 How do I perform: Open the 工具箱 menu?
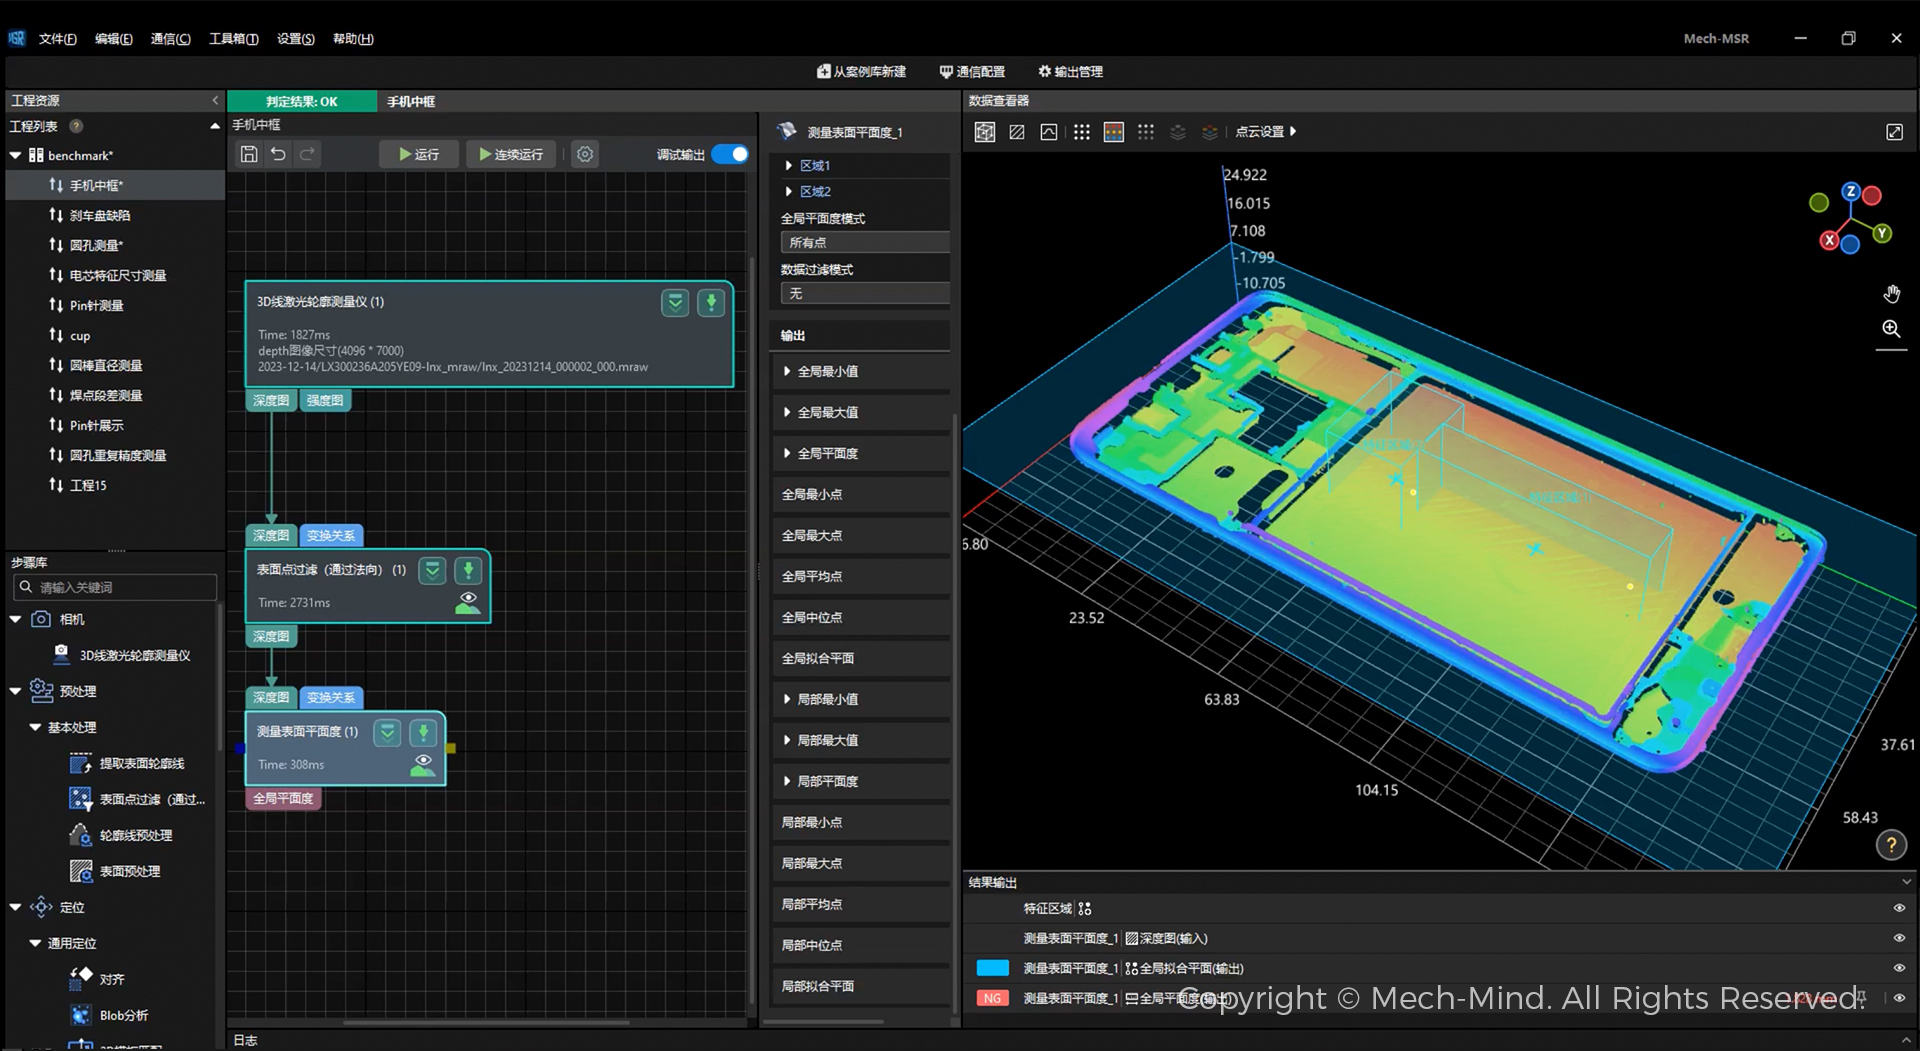[x=233, y=39]
